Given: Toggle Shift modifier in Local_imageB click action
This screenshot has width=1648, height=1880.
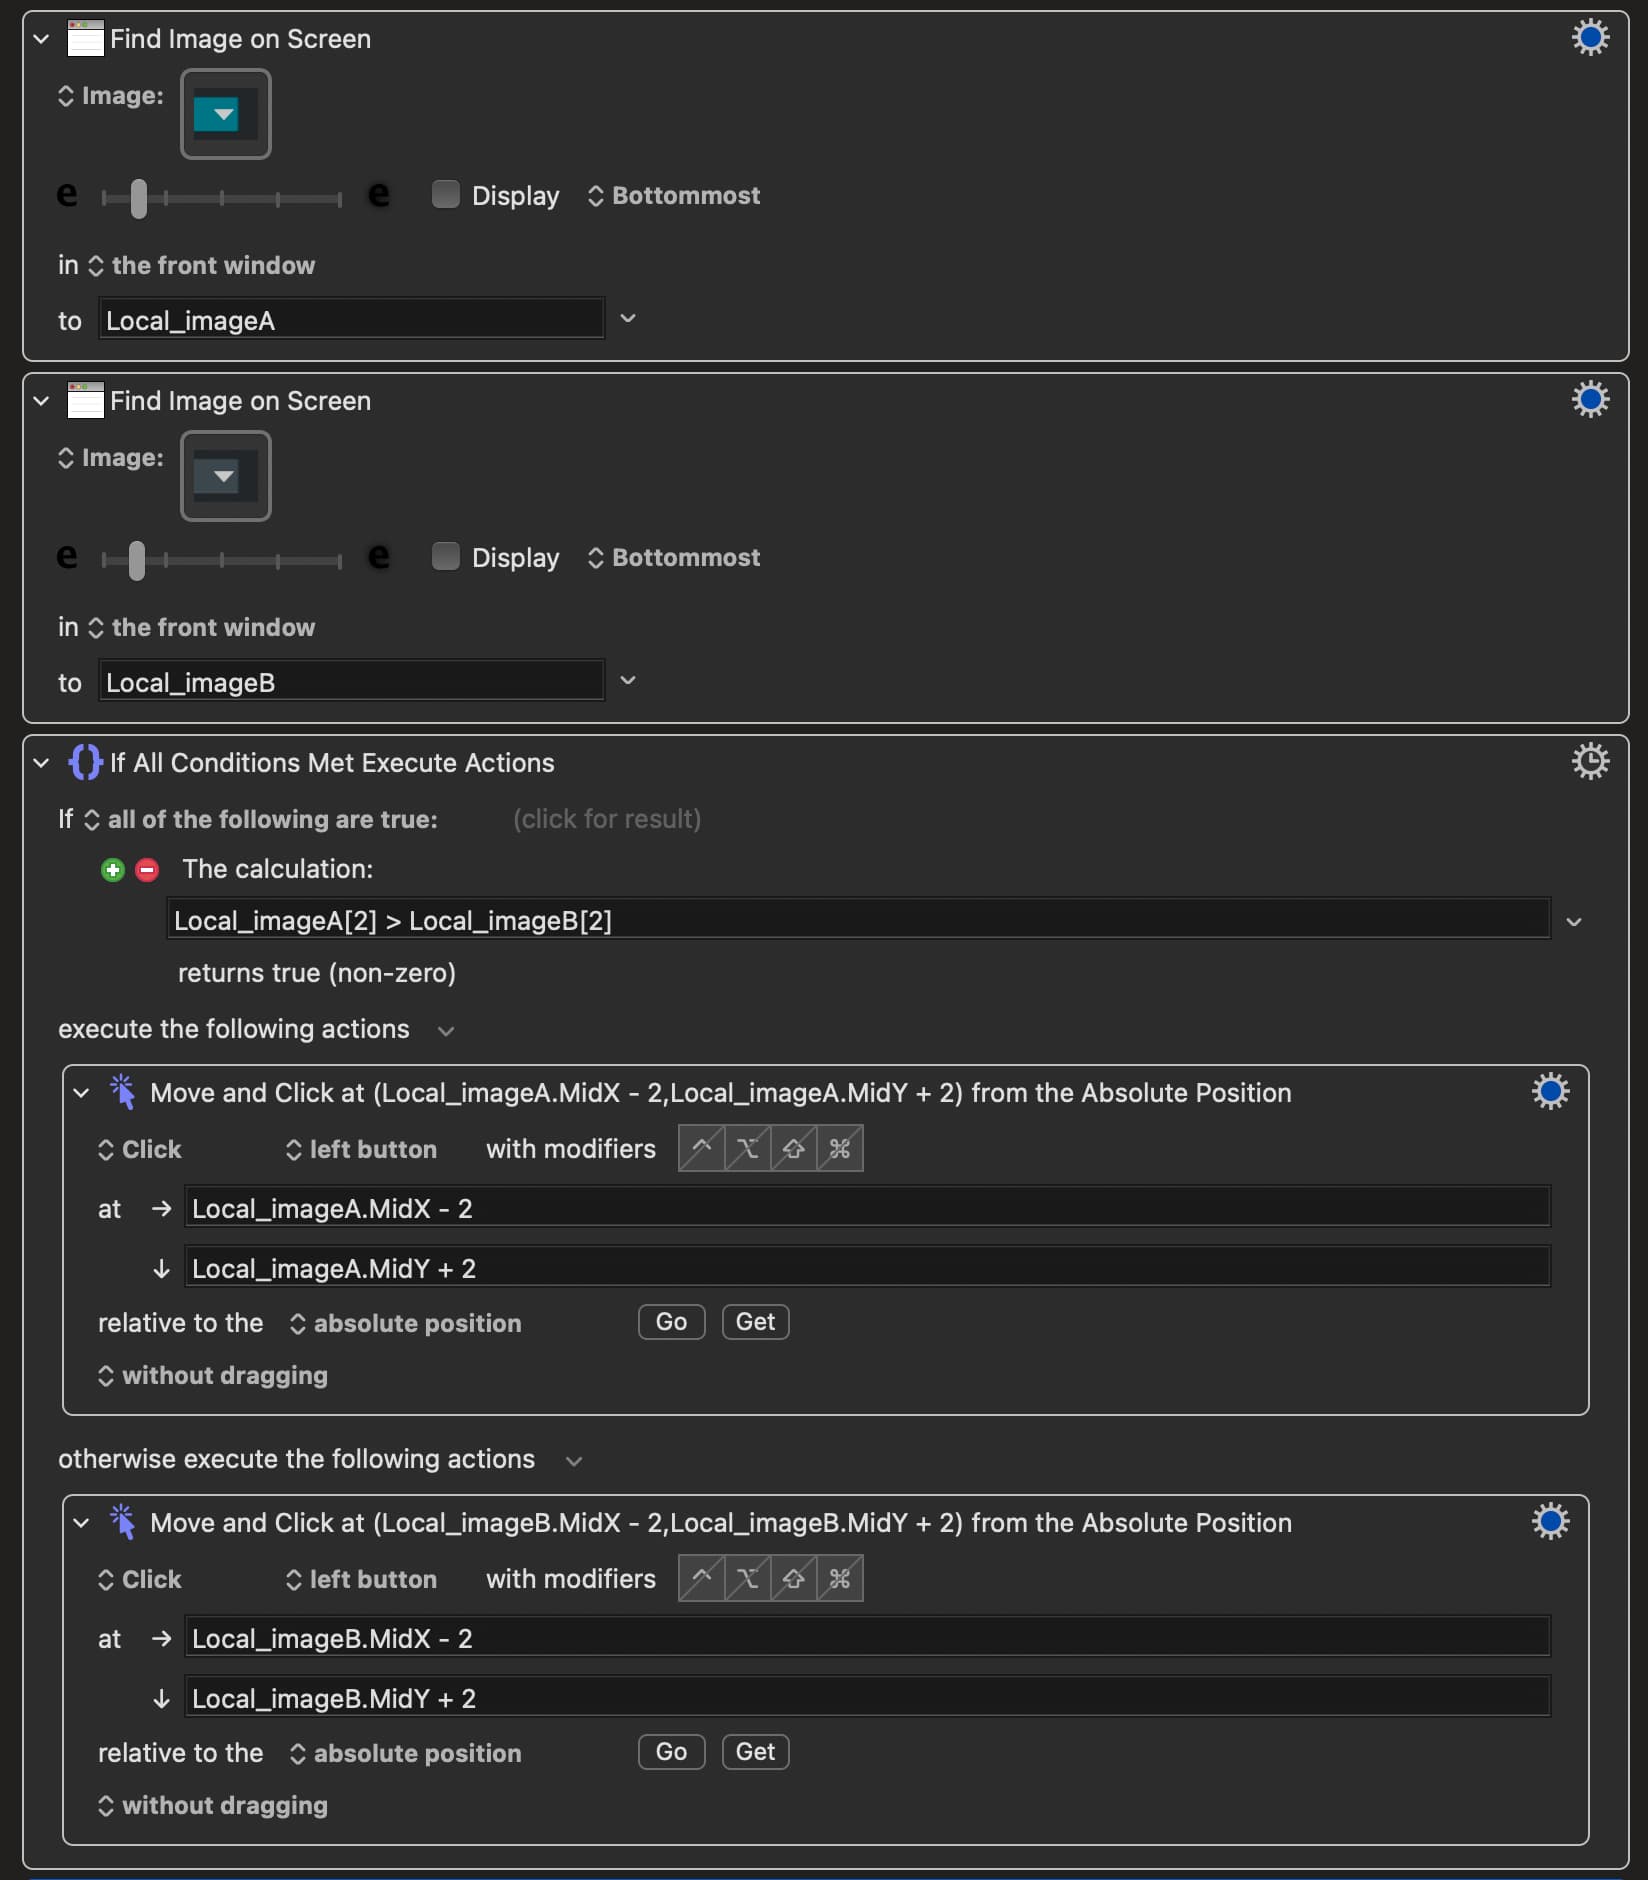Looking at the screenshot, I should [x=794, y=1579].
